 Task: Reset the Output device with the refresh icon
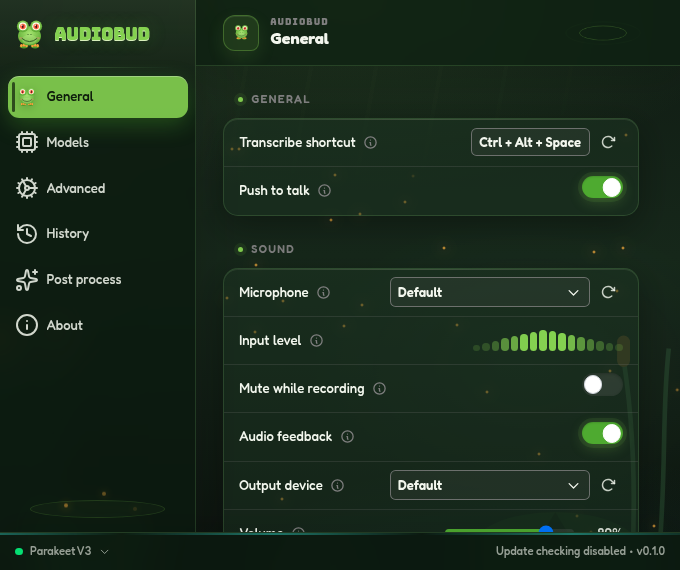click(608, 485)
